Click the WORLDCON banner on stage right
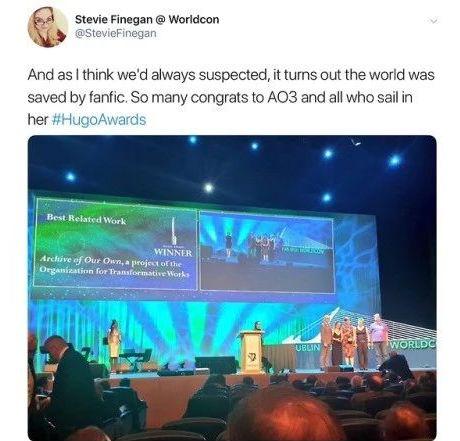This screenshot has height=441, width=460. point(413,344)
